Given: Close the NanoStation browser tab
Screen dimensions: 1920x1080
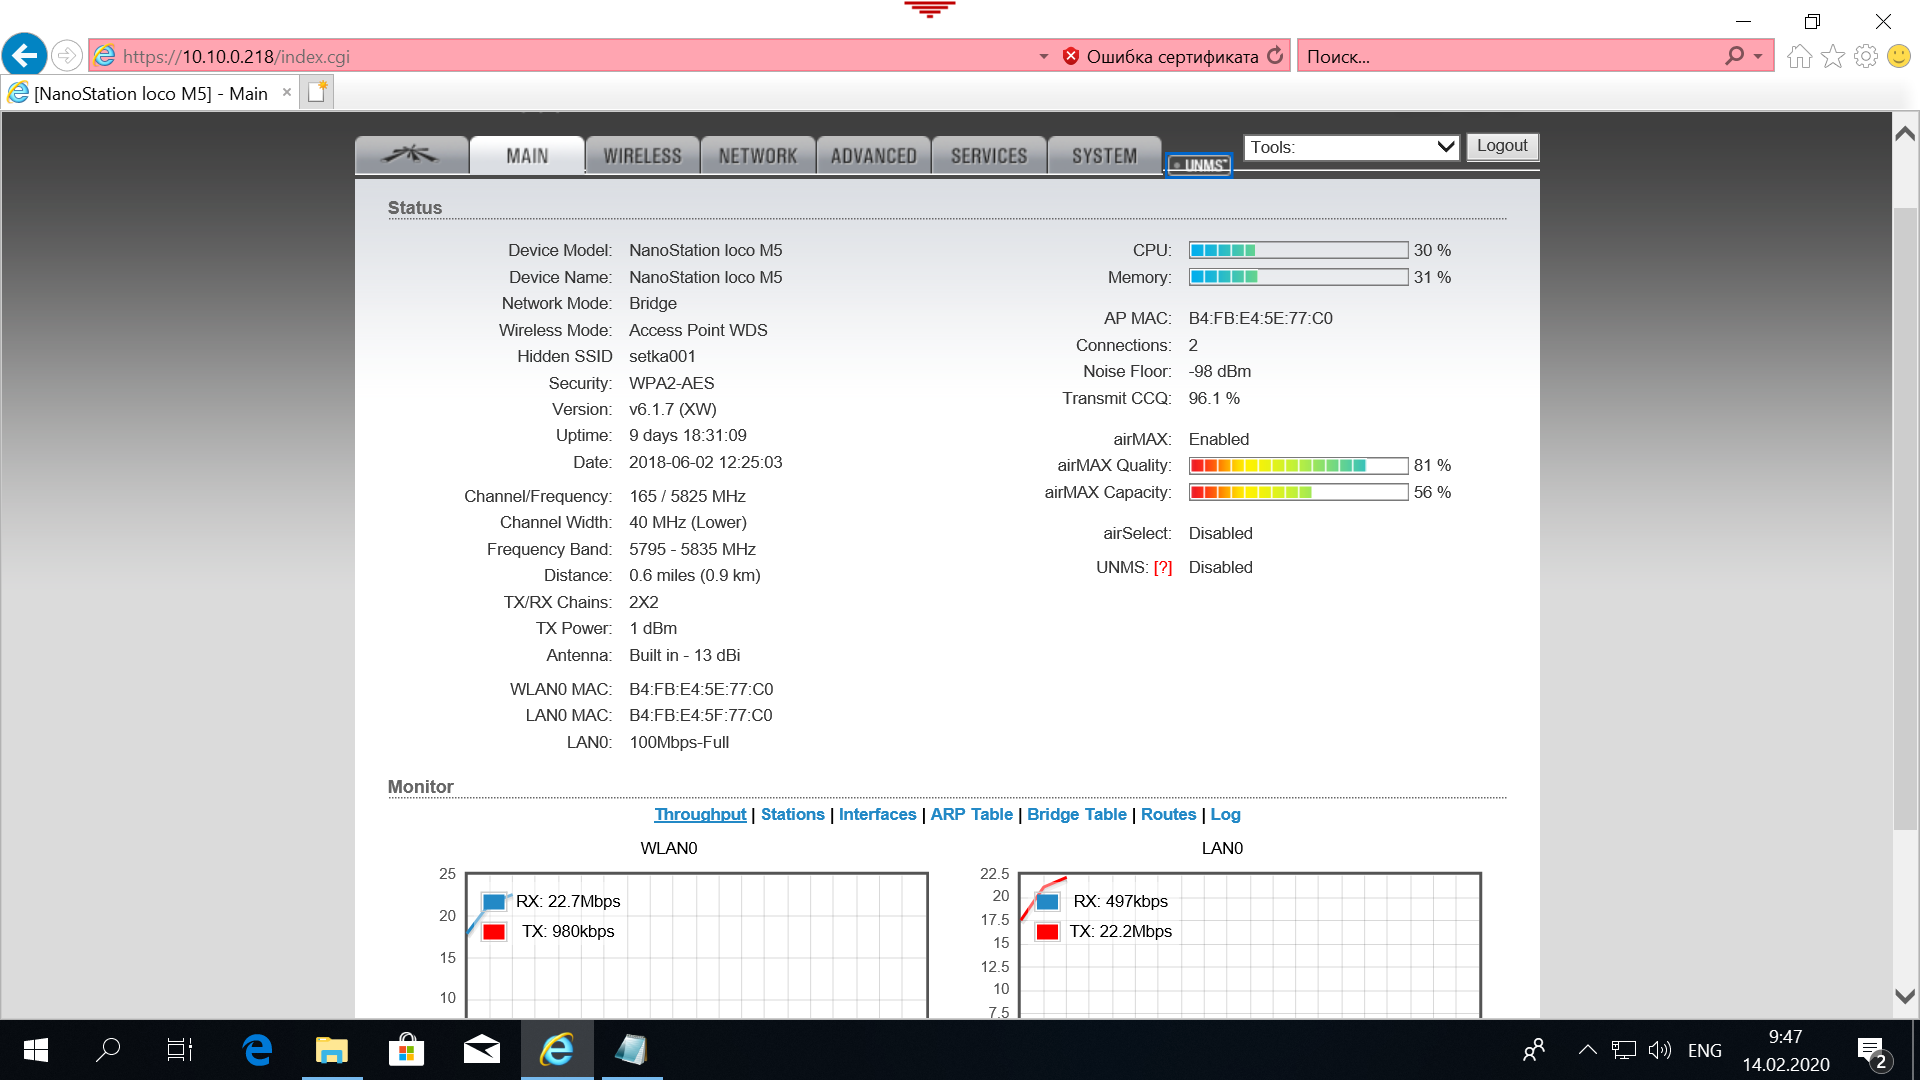Looking at the screenshot, I should (x=287, y=92).
